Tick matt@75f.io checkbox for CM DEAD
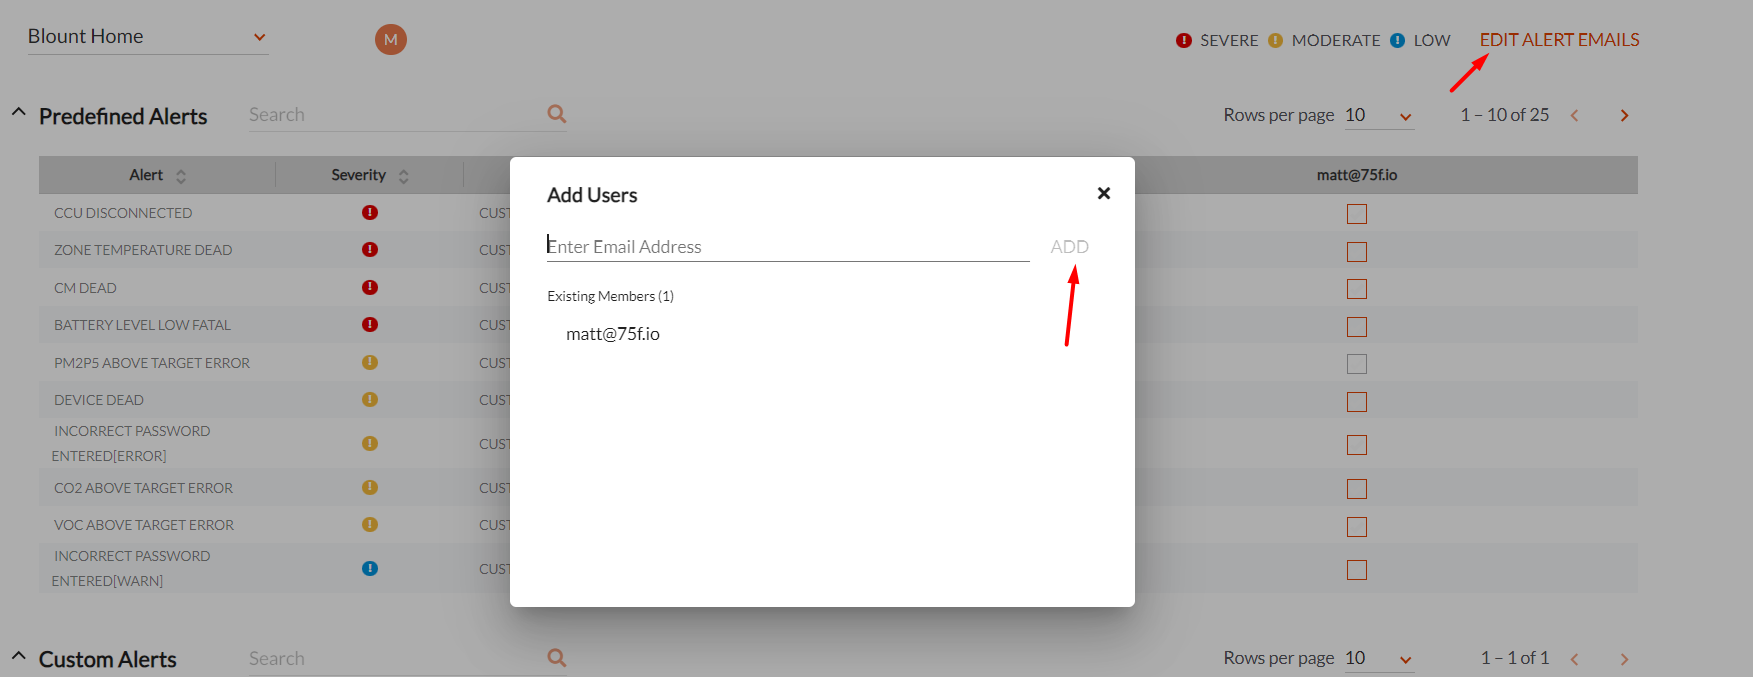 pyautogui.click(x=1357, y=289)
